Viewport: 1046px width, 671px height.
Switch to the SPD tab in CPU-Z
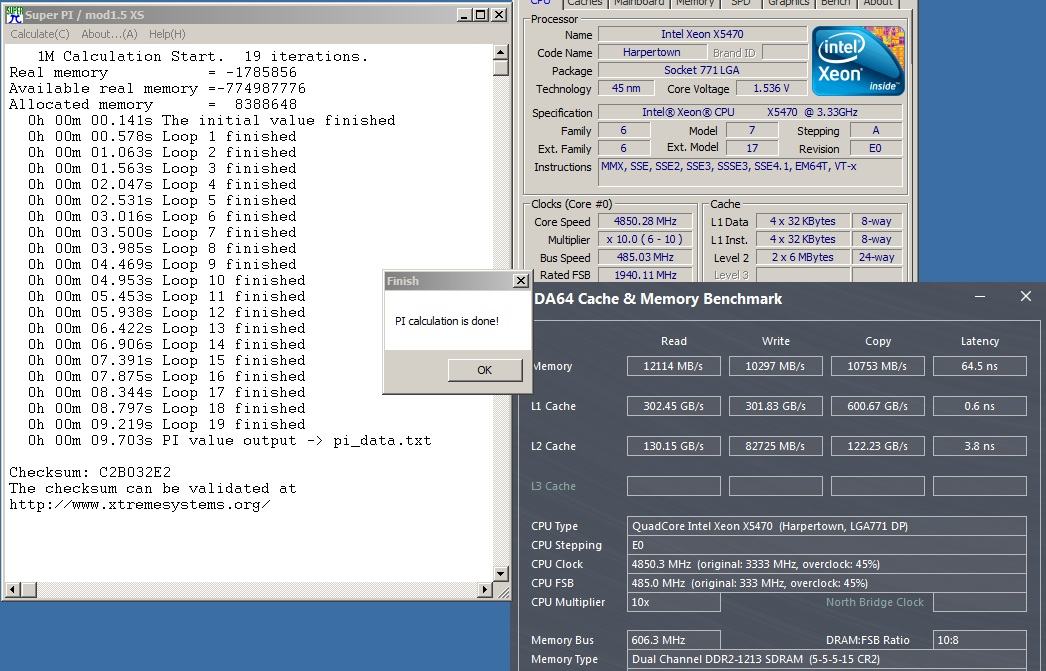pyautogui.click(x=740, y=3)
